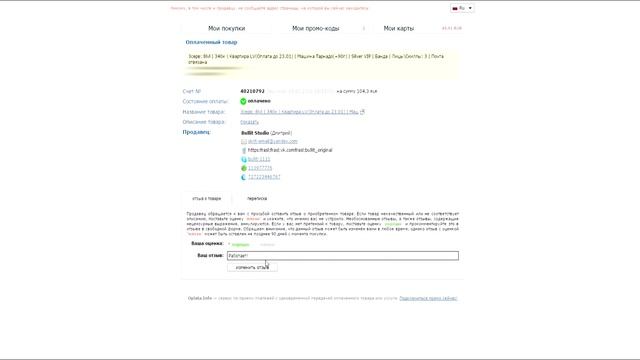Screen dimensions: 640x360
Task: Click the seller phone number link
Action: click(264, 177)
